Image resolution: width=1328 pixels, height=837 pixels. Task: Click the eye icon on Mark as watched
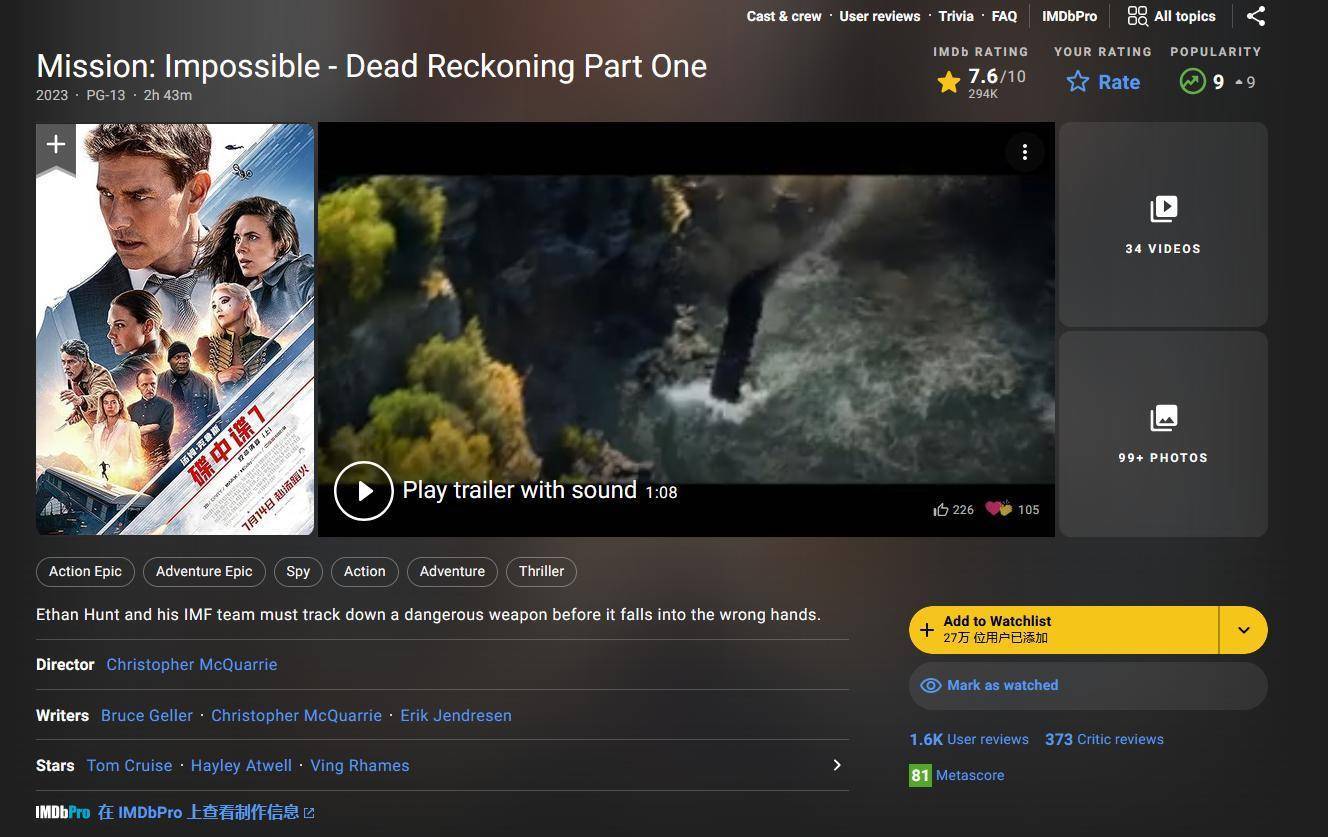tap(931, 686)
